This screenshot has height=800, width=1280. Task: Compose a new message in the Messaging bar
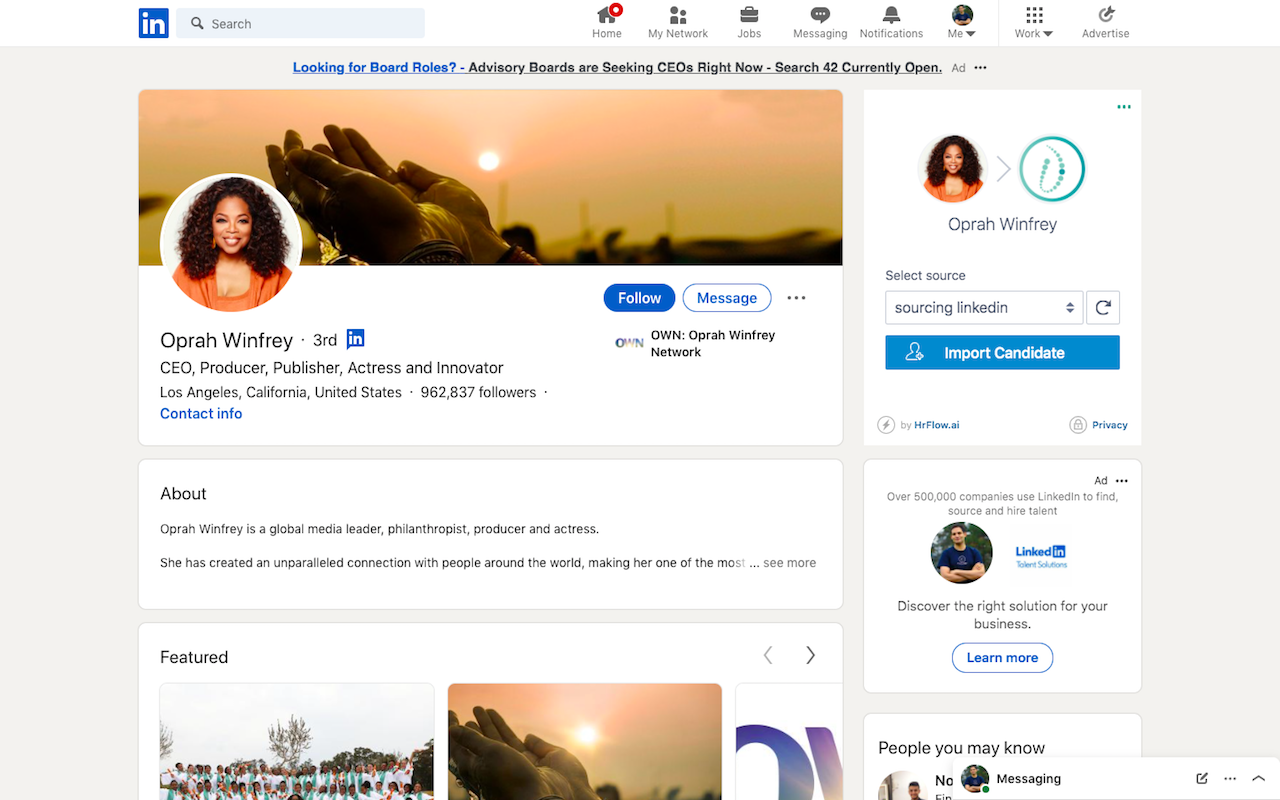(x=1202, y=779)
